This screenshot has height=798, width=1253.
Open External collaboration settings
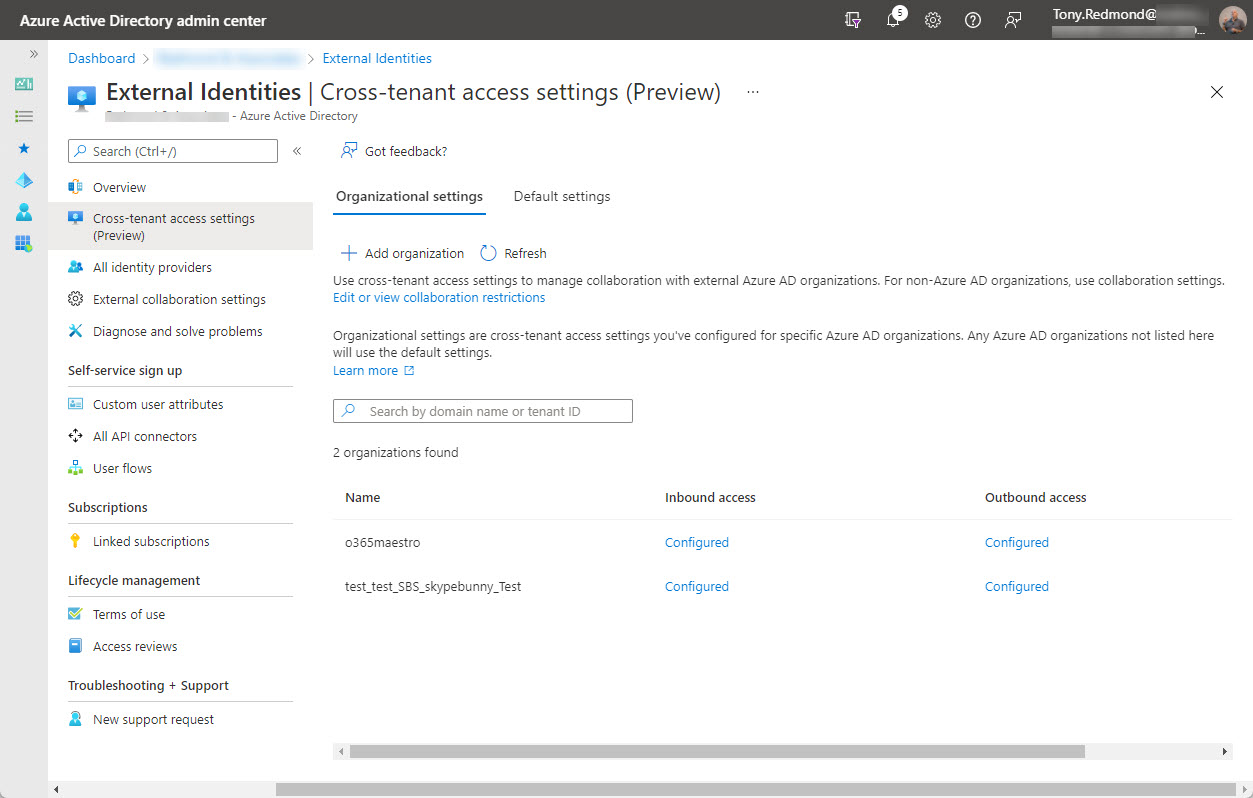tap(180, 299)
